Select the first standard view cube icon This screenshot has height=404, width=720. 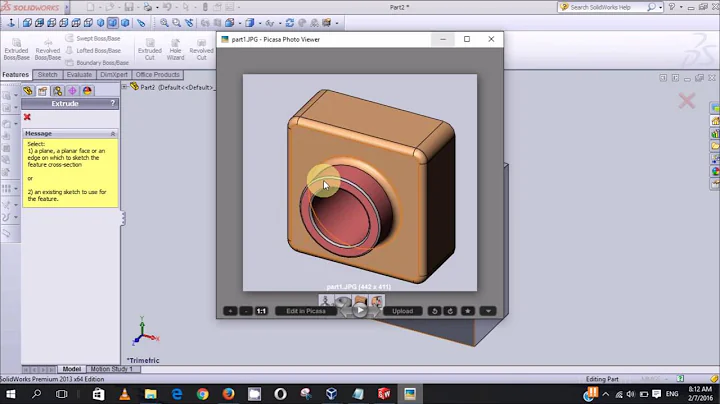pos(27,22)
